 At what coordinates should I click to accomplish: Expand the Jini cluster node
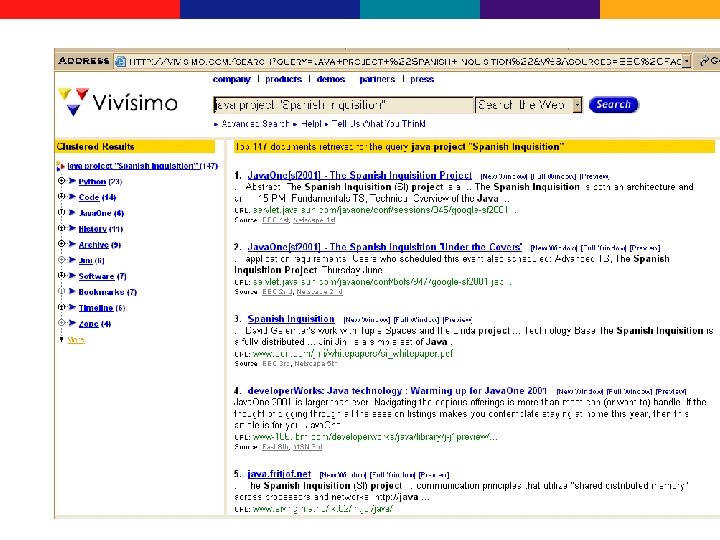tap(62, 259)
